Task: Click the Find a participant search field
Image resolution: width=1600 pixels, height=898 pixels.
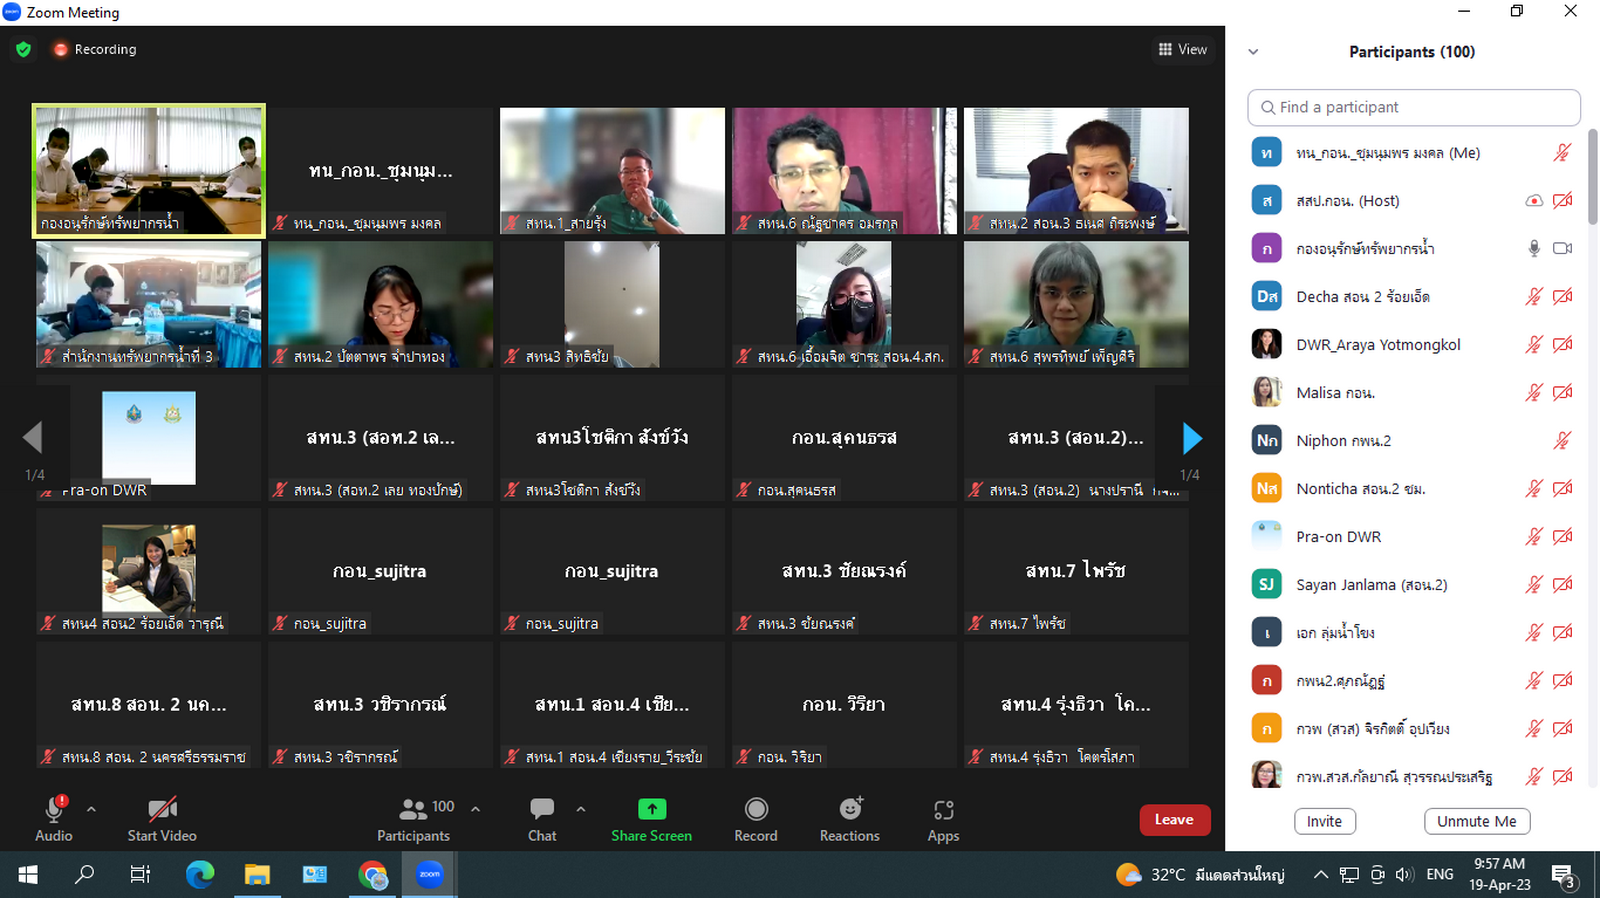Action: point(1413,107)
